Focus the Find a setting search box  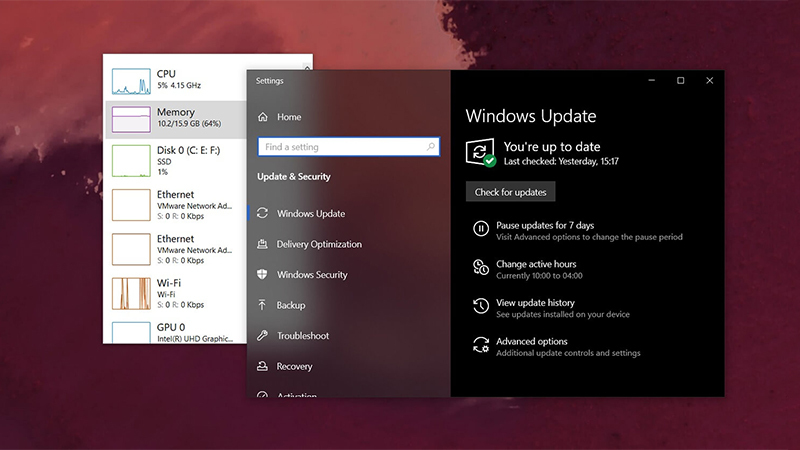click(x=348, y=147)
